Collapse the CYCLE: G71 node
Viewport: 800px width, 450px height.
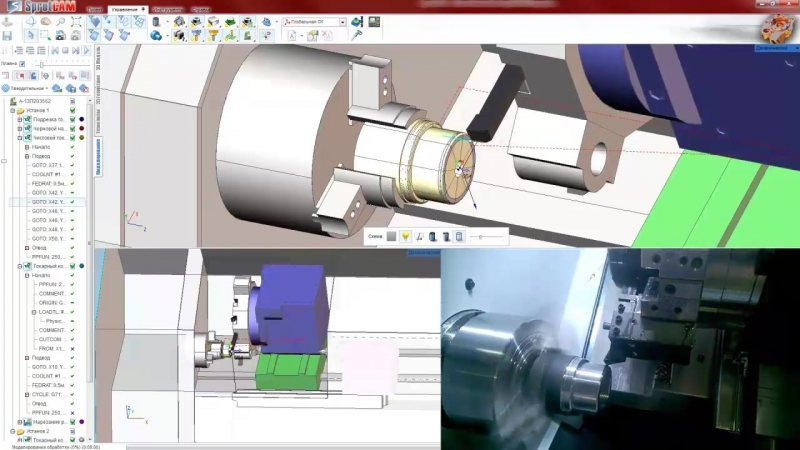pyautogui.click(x=27, y=394)
